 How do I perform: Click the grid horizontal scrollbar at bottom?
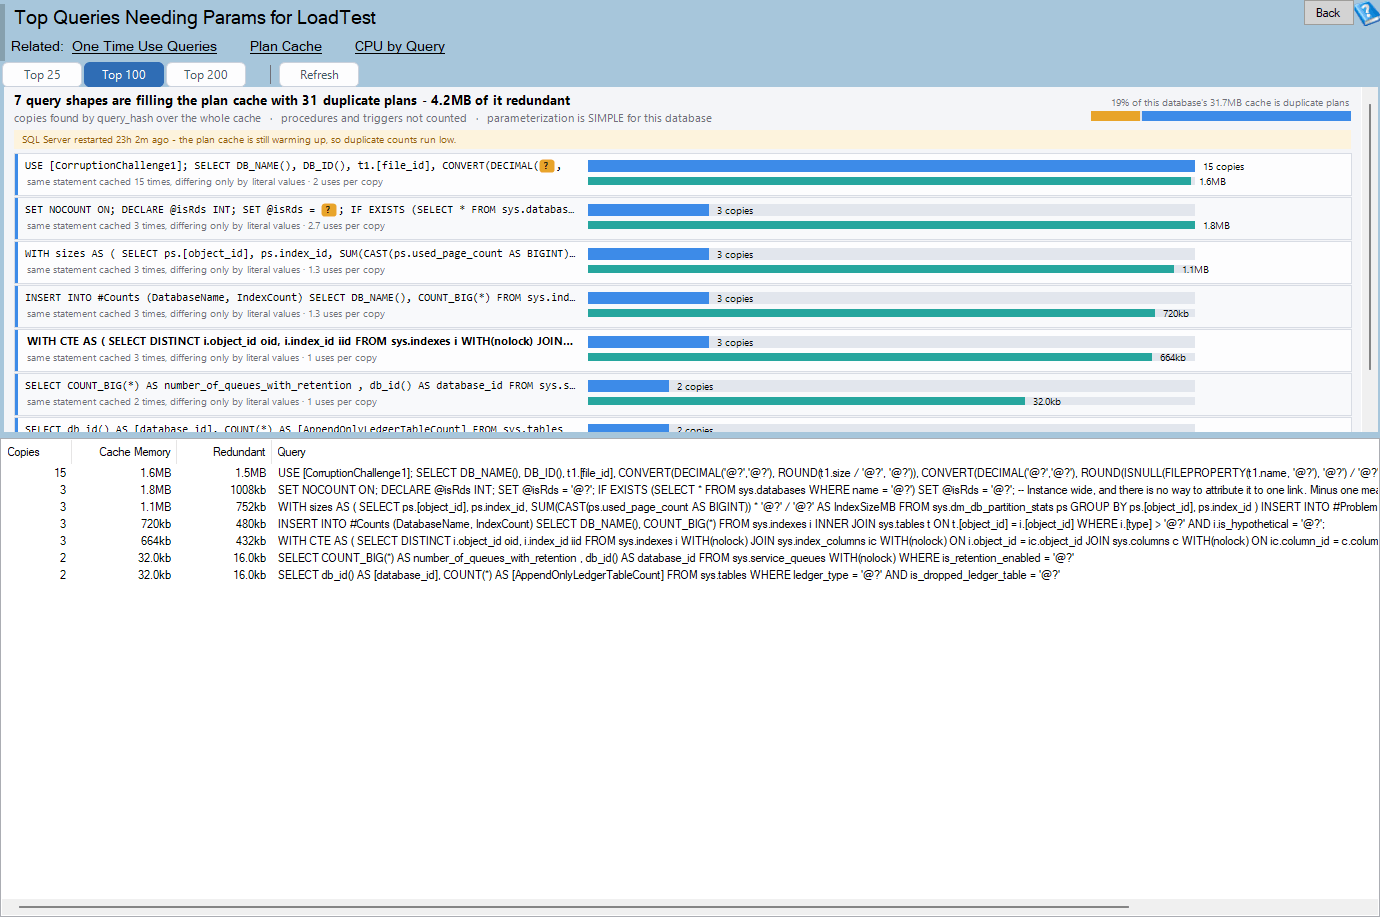pos(574,907)
